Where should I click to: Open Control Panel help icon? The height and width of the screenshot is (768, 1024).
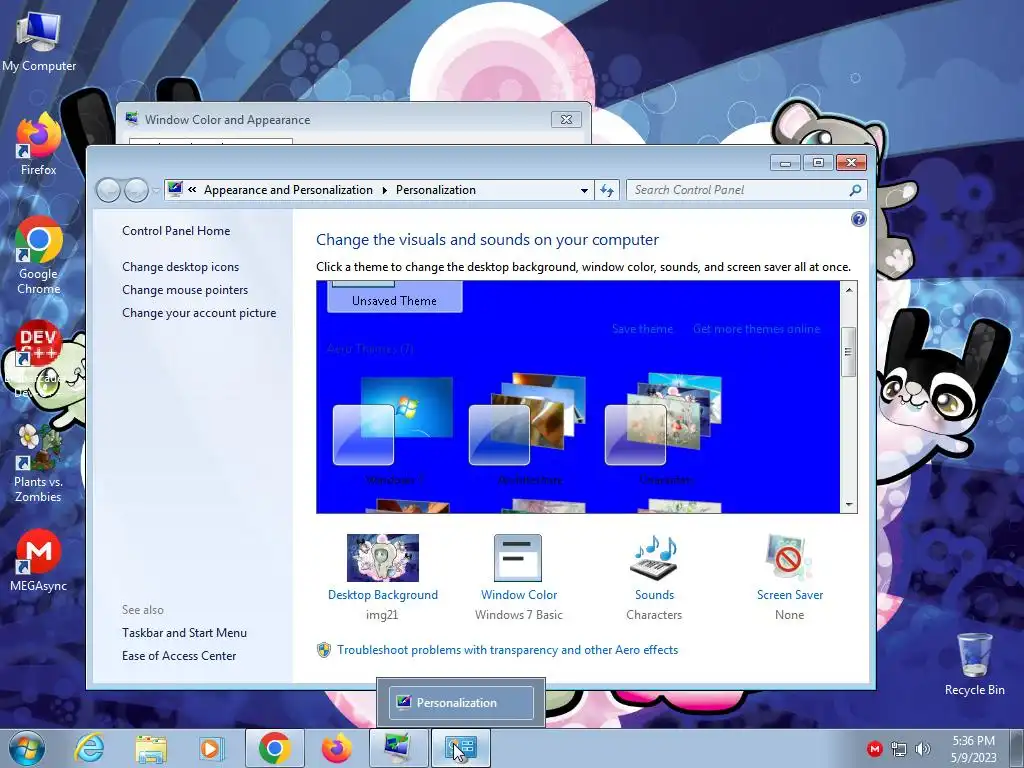coord(859,219)
